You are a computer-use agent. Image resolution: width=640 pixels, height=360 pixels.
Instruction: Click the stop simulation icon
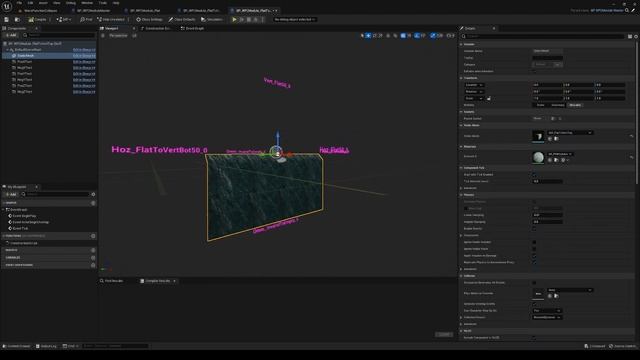point(249,19)
